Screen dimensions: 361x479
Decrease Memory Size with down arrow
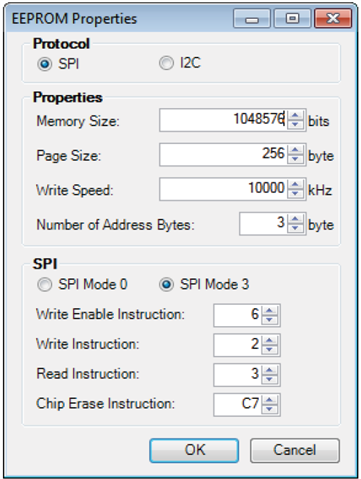[295, 125]
